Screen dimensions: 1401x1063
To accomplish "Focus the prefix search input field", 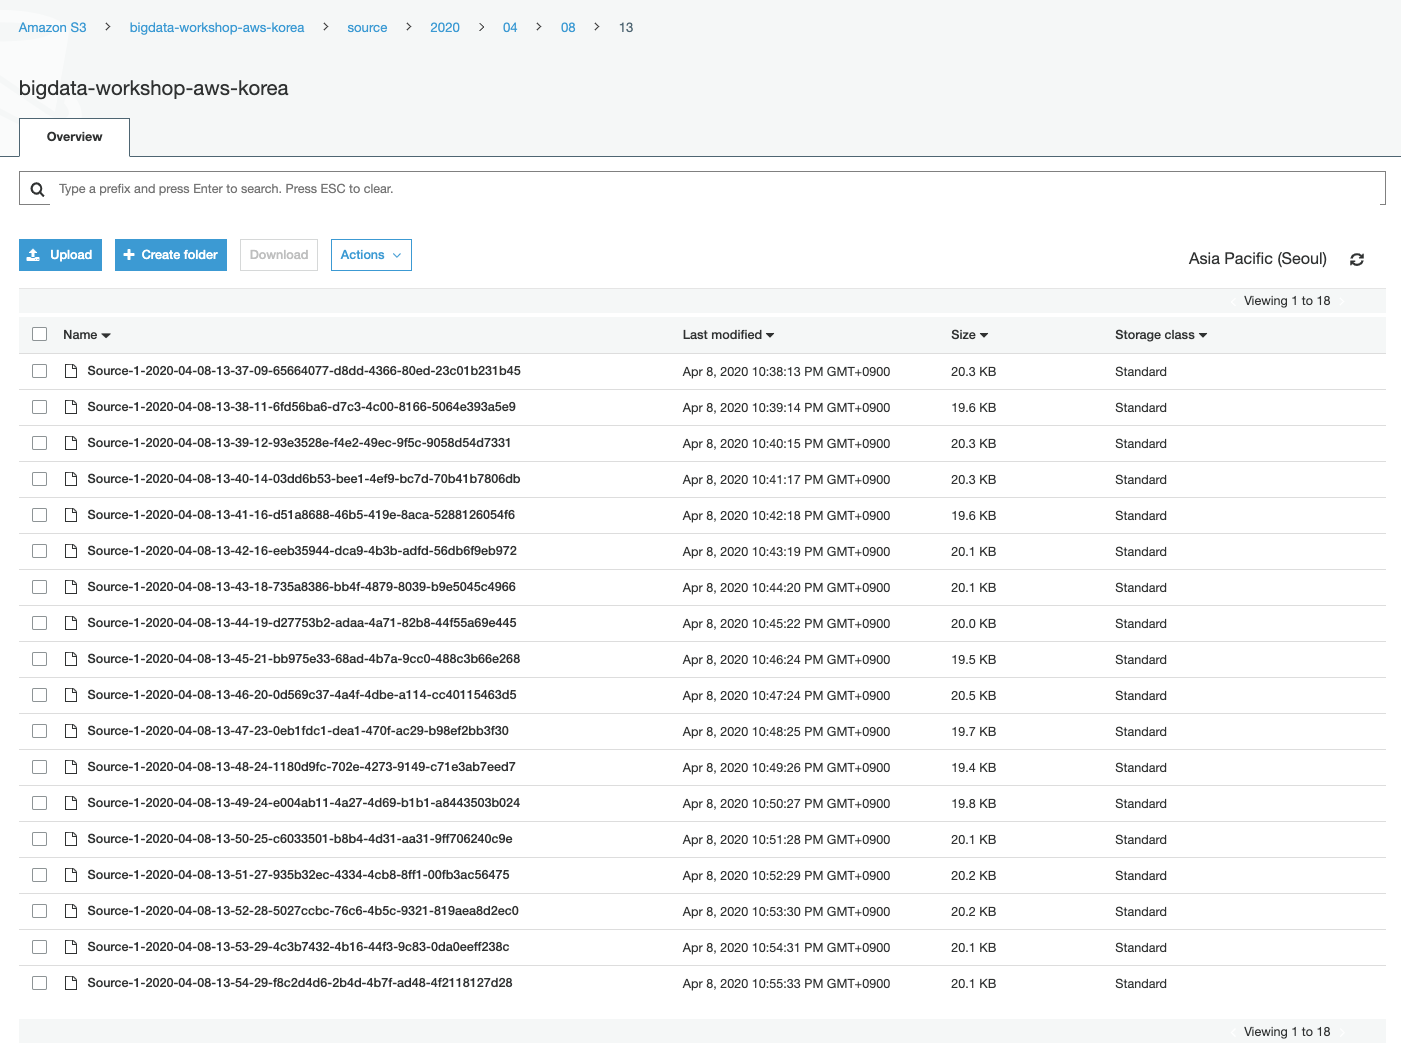I will tap(700, 189).
